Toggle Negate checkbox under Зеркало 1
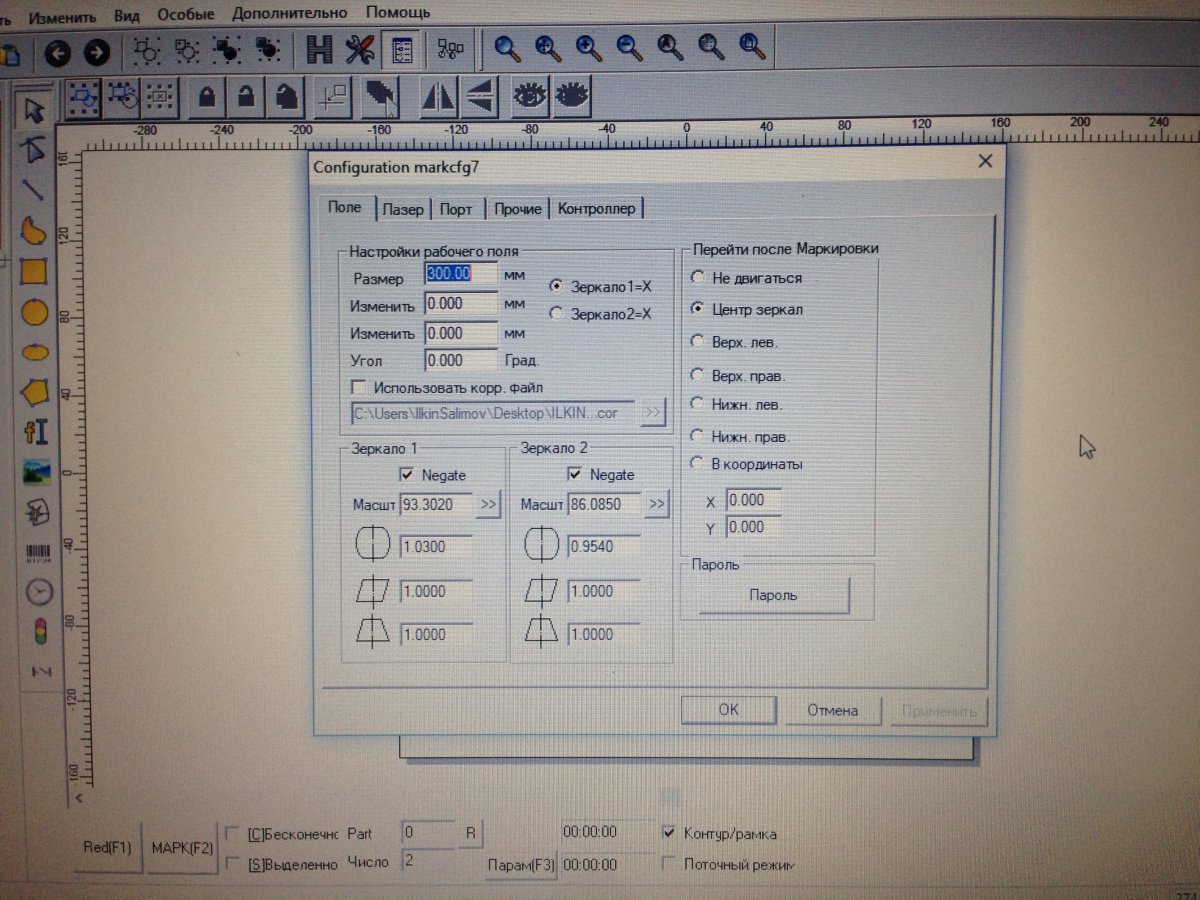Image resolution: width=1200 pixels, height=900 pixels. tap(407, 475)
